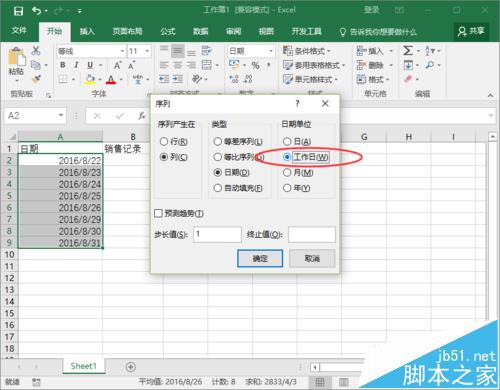Select the 日(A) date unit
The height and width of the screenshot is (390, 500).
point(297,141)
